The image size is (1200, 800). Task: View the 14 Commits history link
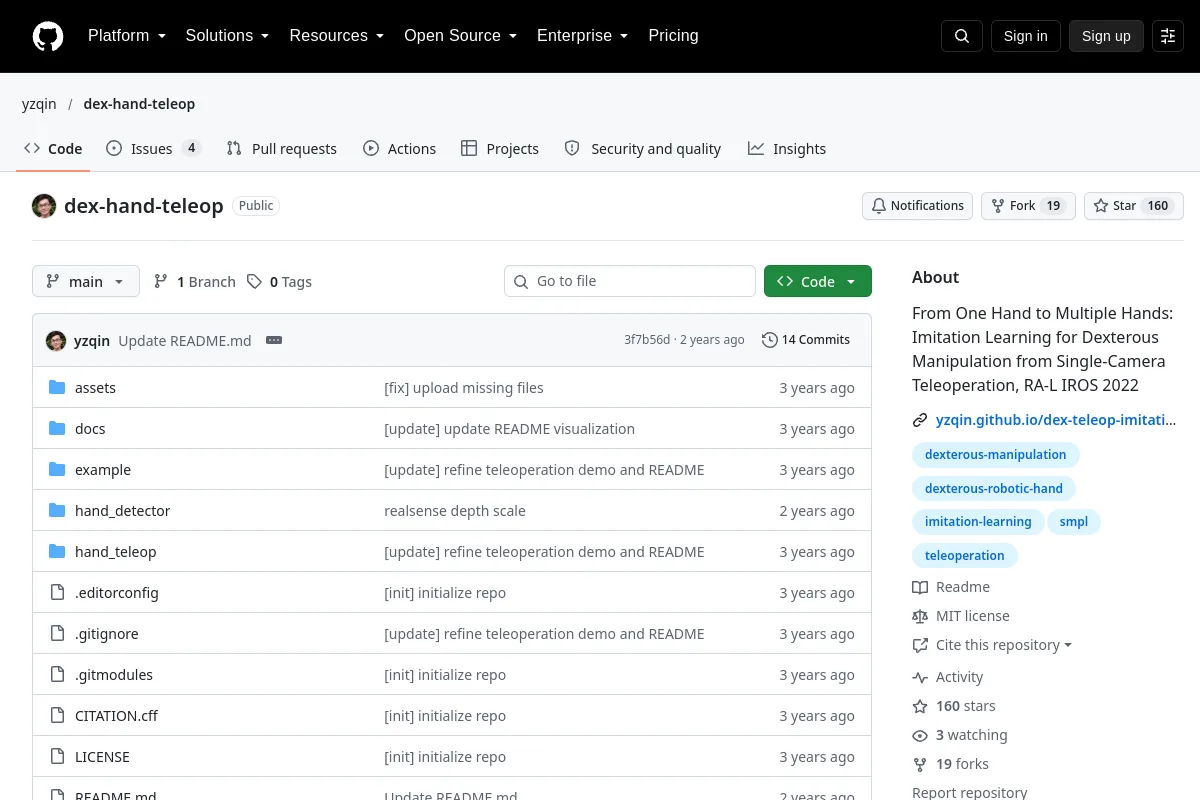click(x=806, y=340)
